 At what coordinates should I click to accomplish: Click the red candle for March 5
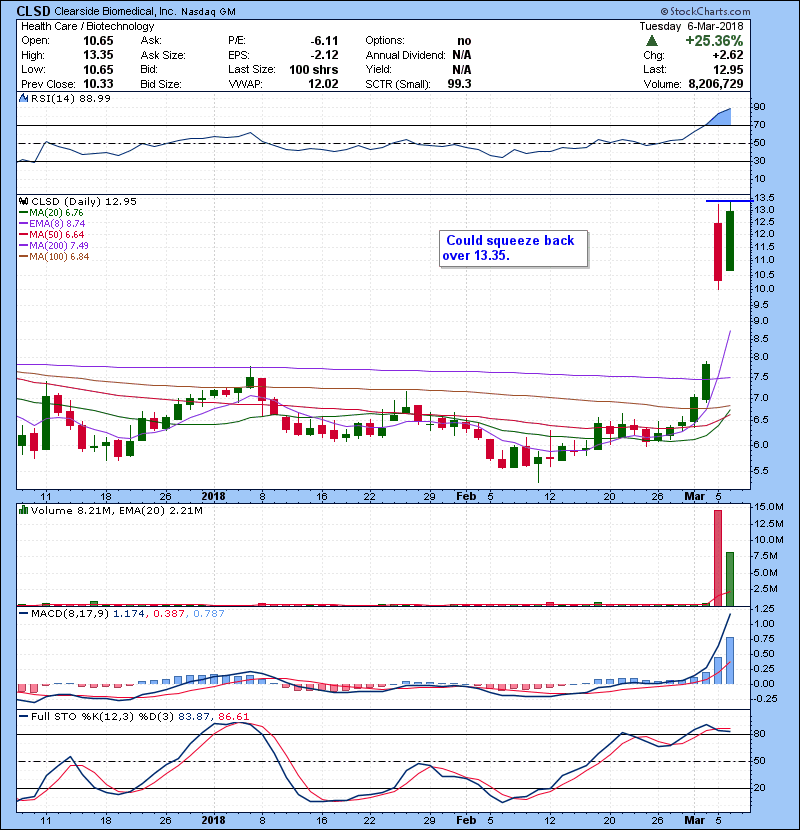718,251
